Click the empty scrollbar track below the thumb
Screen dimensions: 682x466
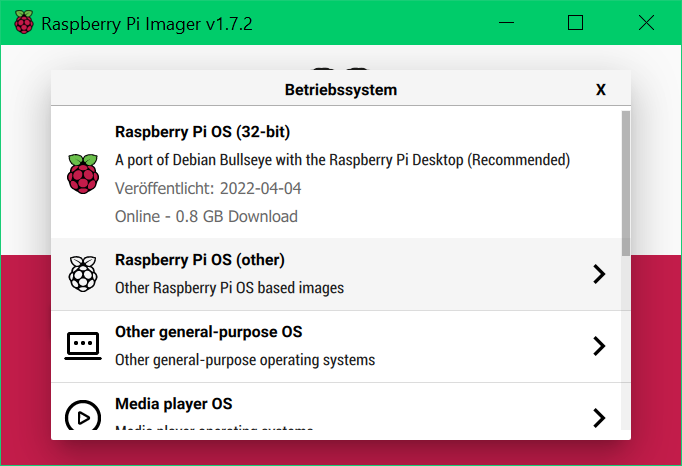point(626,350)
